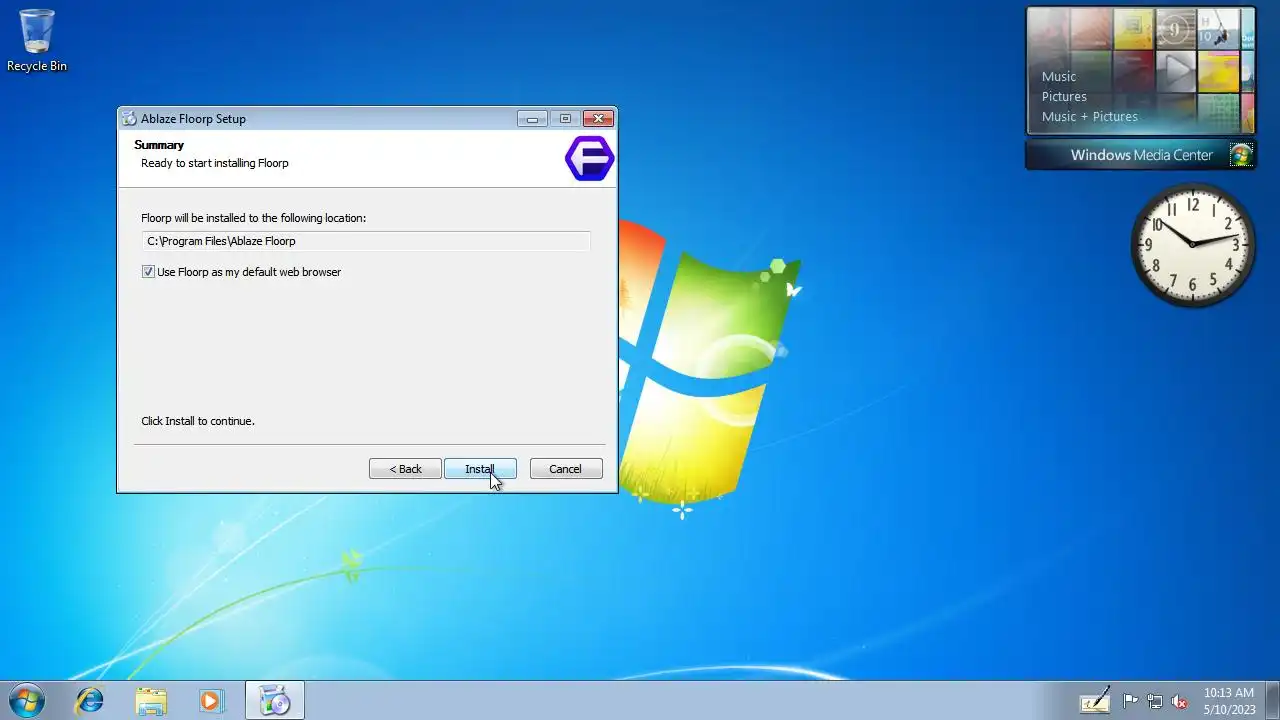Click the 'Ready to start installing Floorp' text
This screenshot has width=1280, height=720.
pos(215,163)
